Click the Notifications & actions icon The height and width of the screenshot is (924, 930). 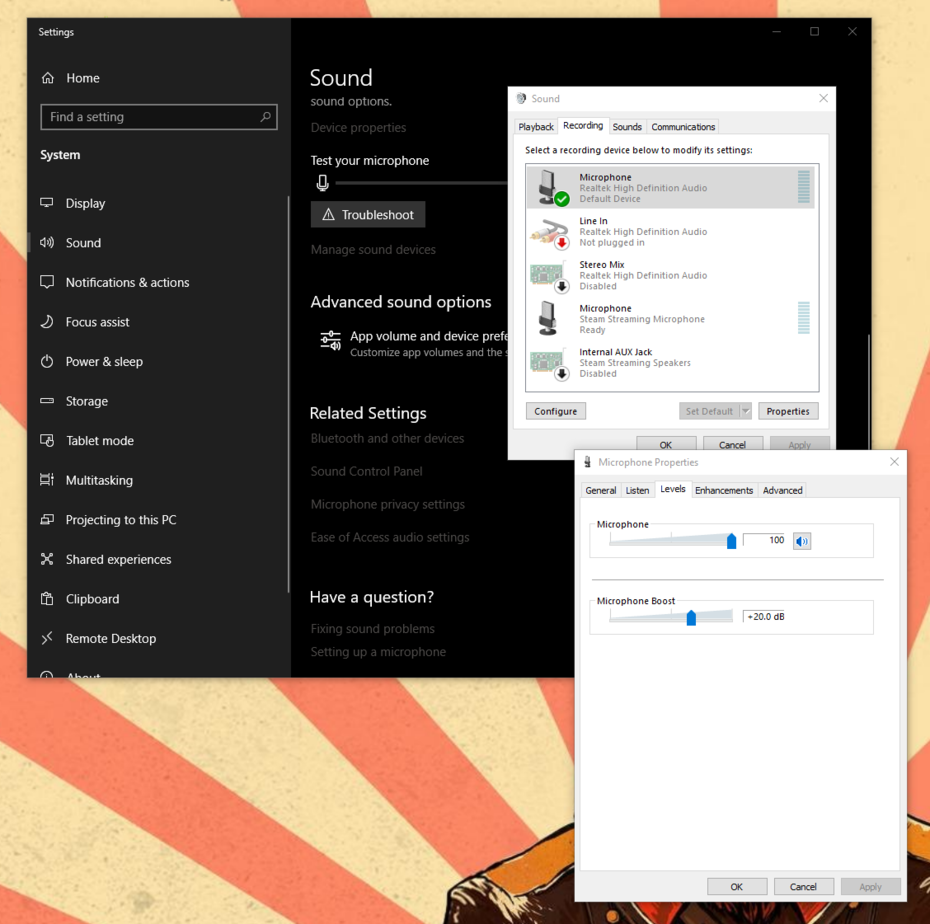click(47, 282)
